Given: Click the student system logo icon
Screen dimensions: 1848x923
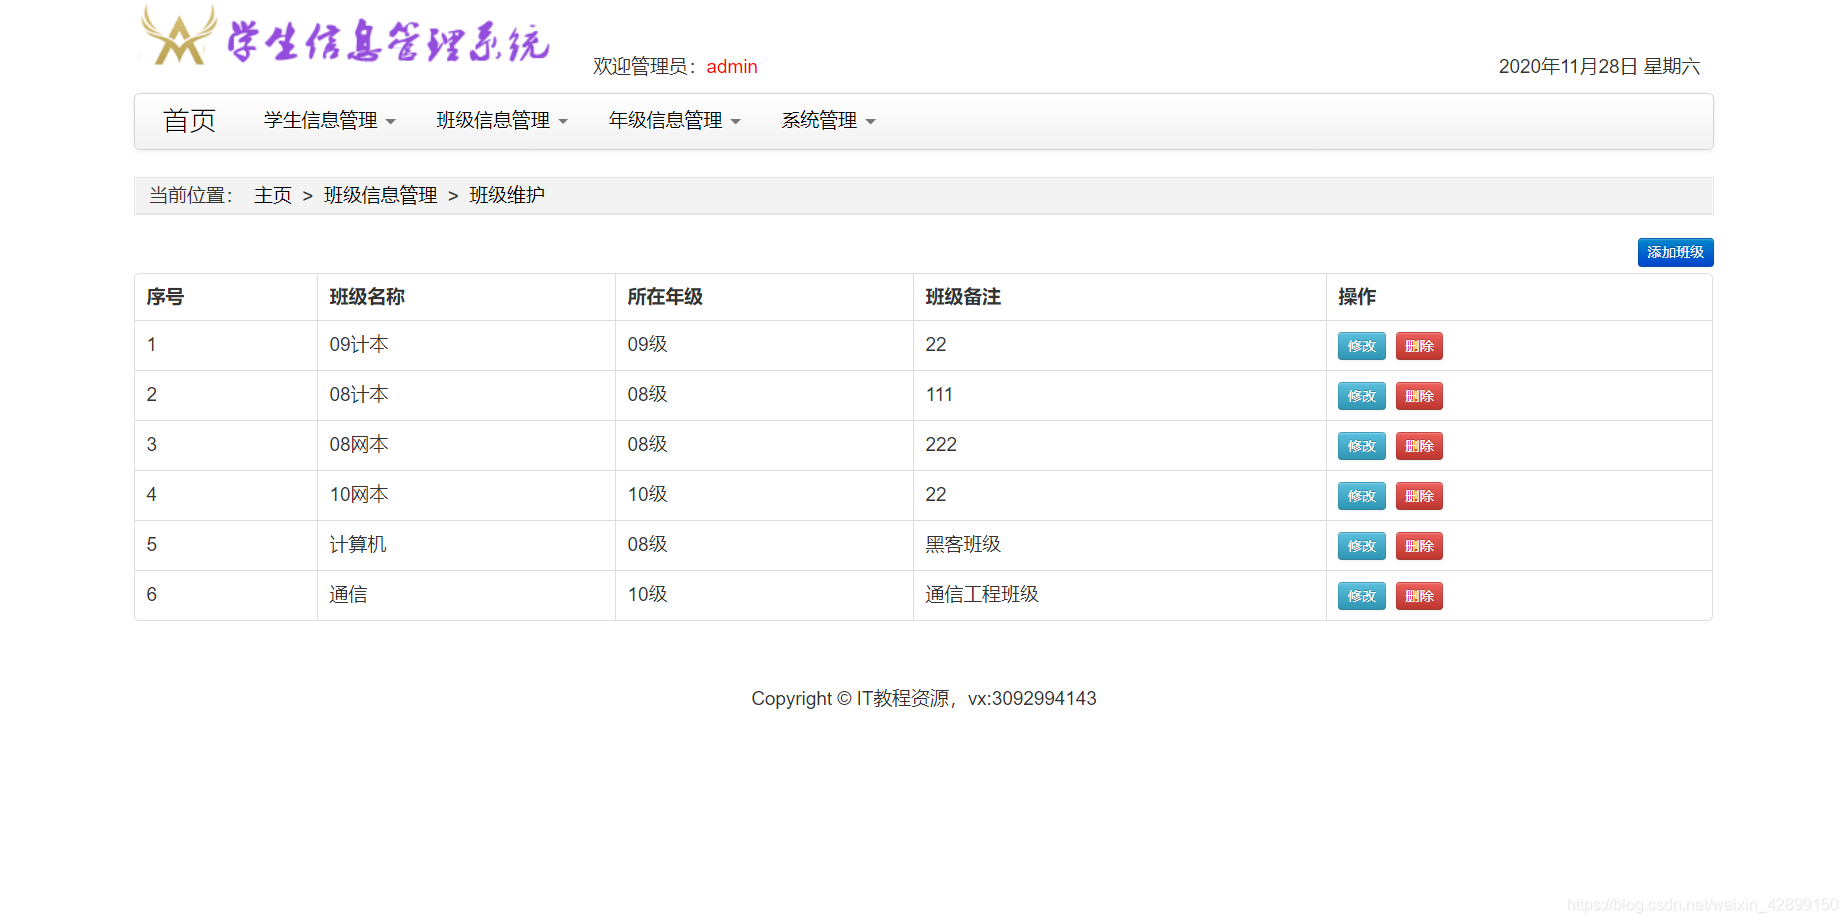Looking at the screenshot, I should [179, 36].
